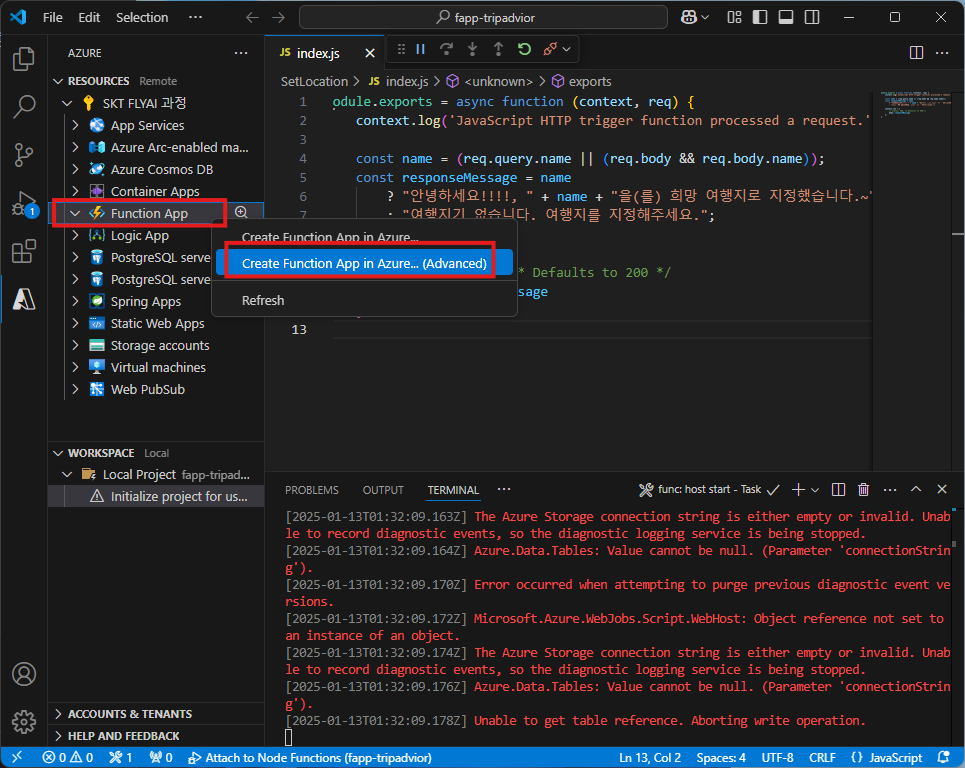
Task: Toggle primary side bar visibility
Action: pos(760,17)
